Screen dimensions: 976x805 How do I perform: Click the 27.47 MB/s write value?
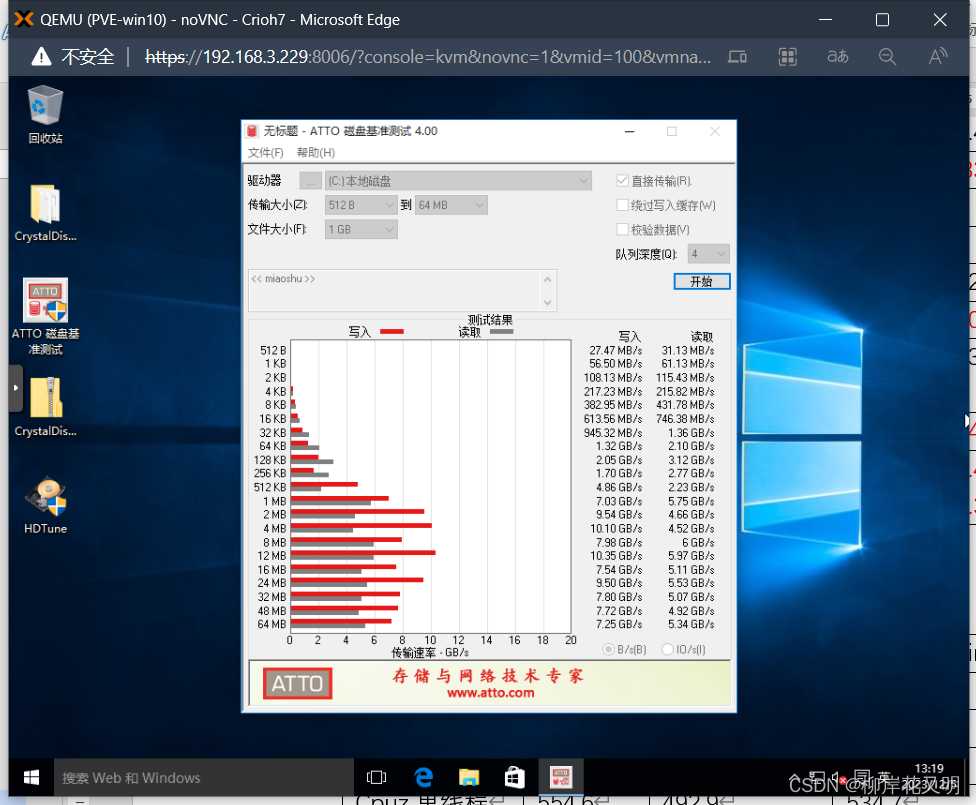coord(616,351)
